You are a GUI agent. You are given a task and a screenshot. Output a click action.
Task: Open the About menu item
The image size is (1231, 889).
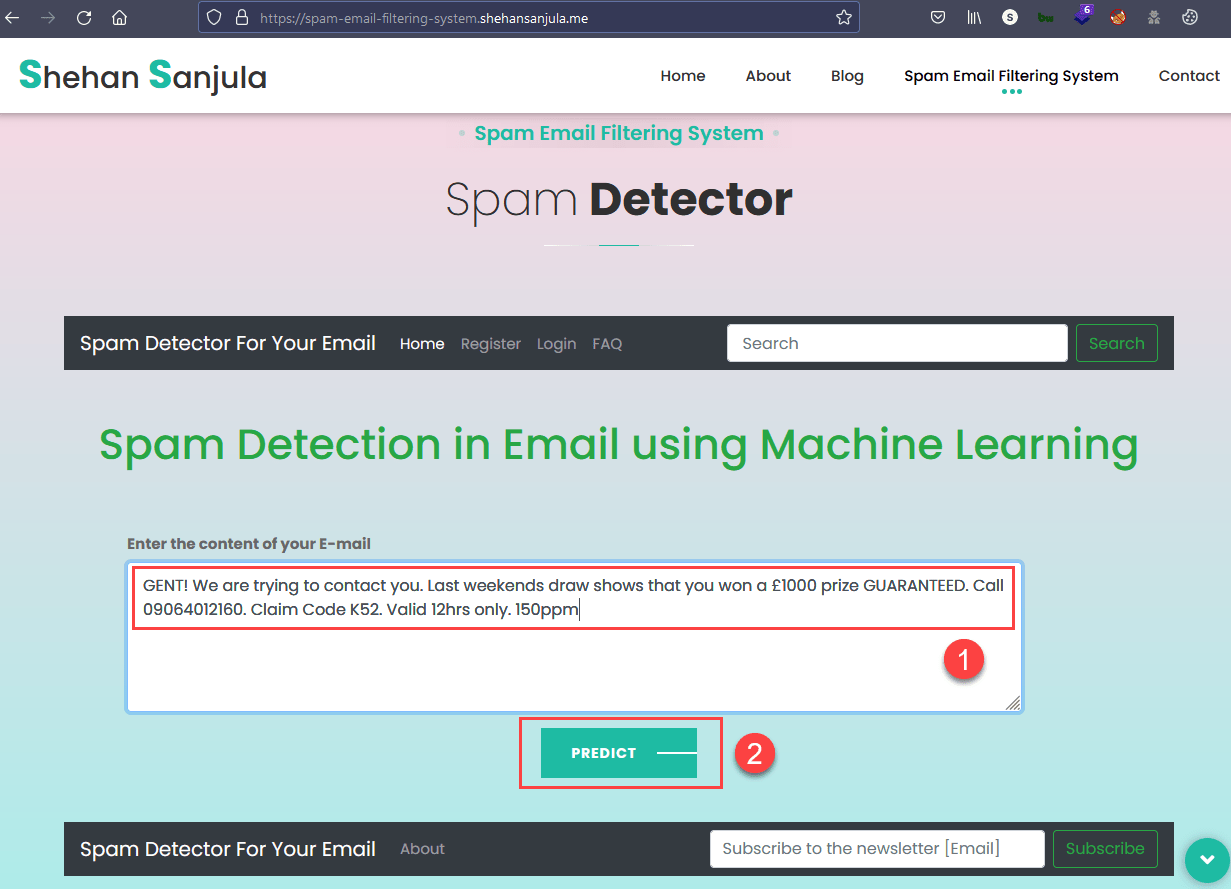(x=767, y=75)
